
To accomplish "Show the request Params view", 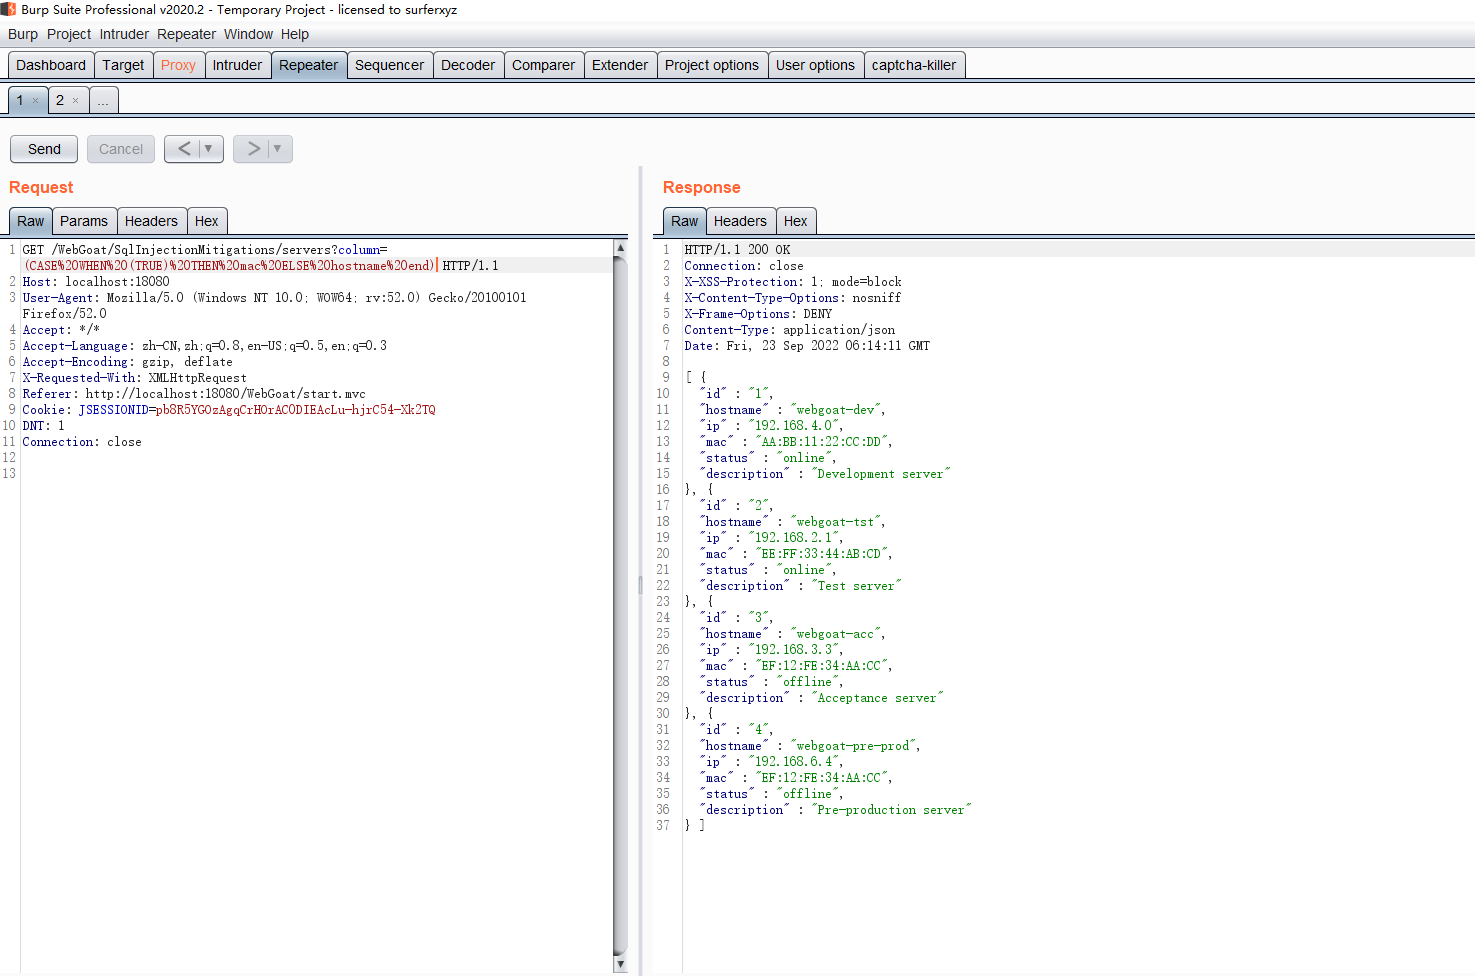I will tap(84, 221).
